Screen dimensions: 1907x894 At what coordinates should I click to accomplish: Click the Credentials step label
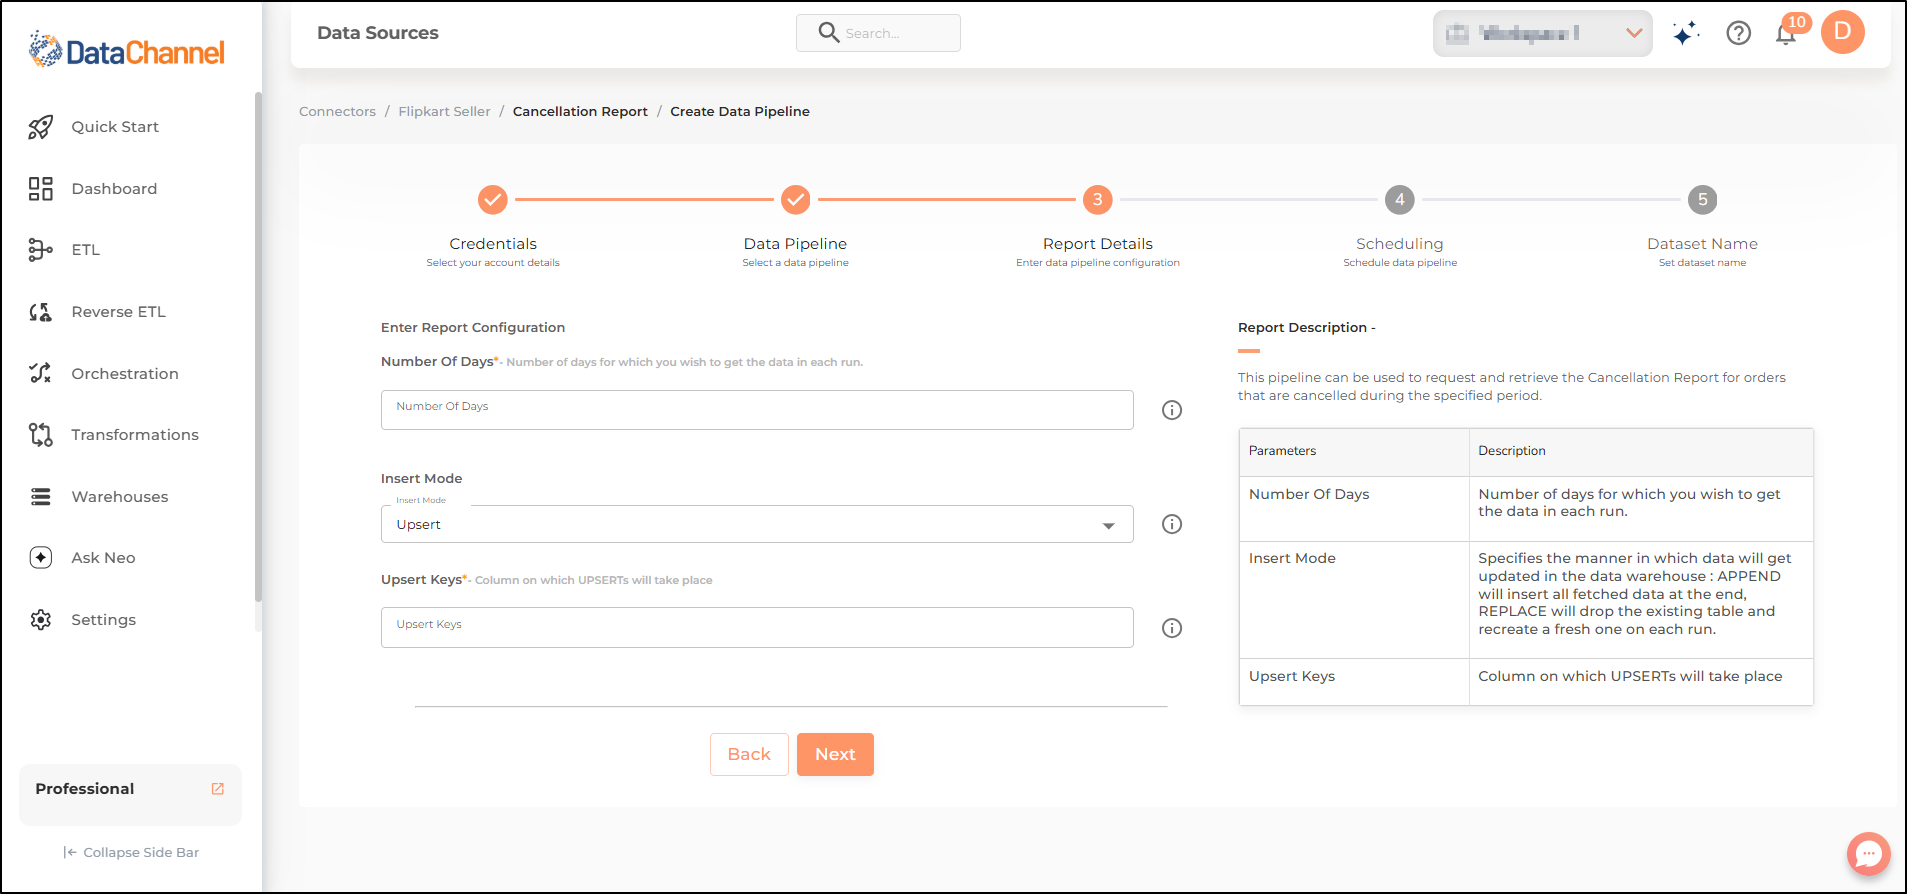493,244
